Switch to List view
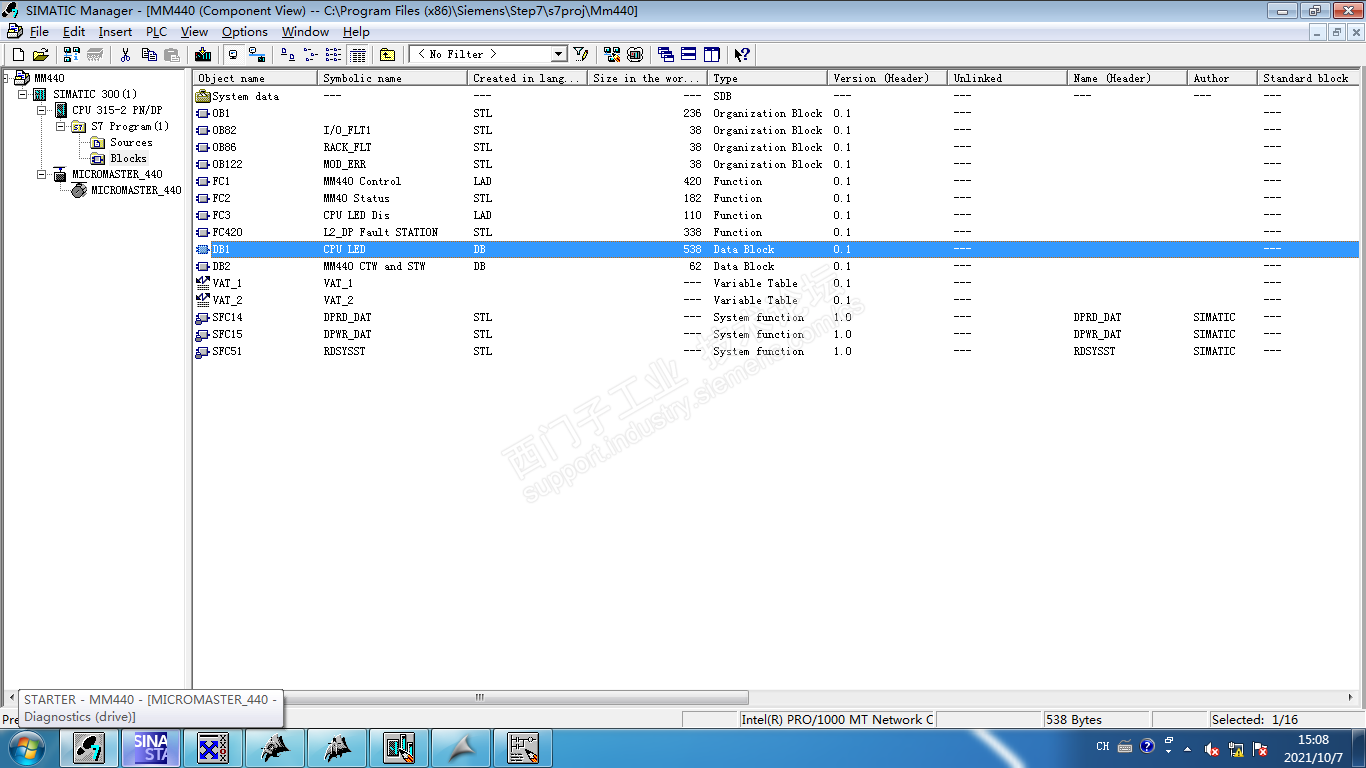1366x768 pixels. tap(334, 54)
